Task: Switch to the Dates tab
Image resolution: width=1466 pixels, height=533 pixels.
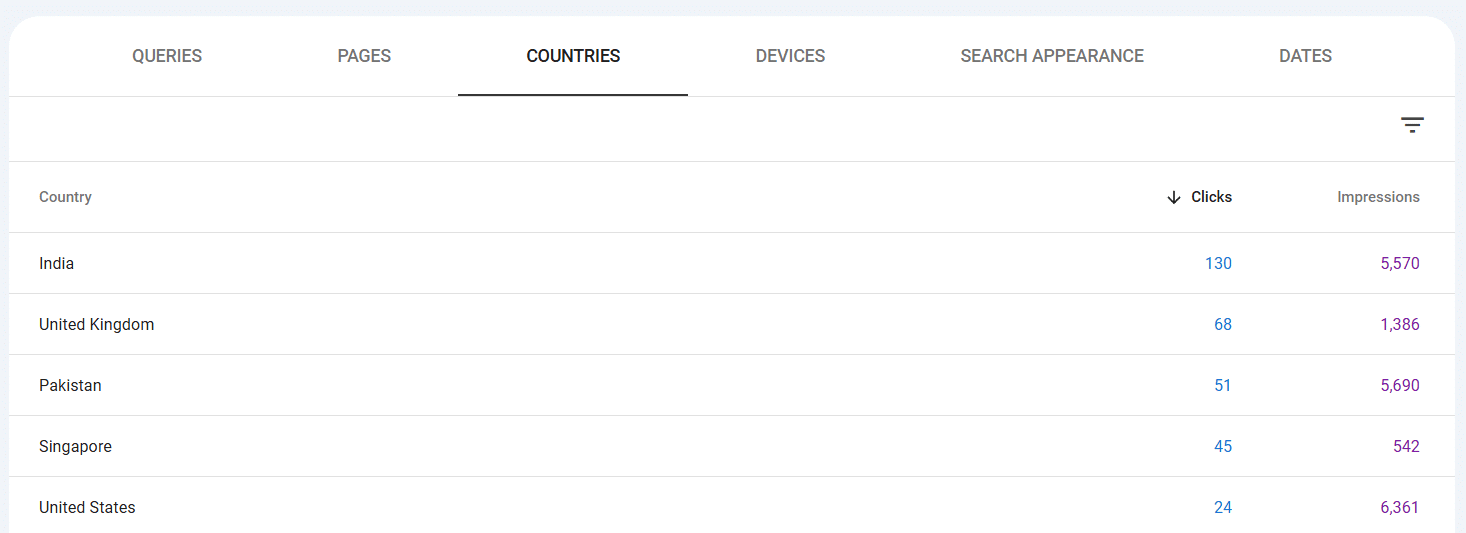Action: click(x=1305, y=56)
